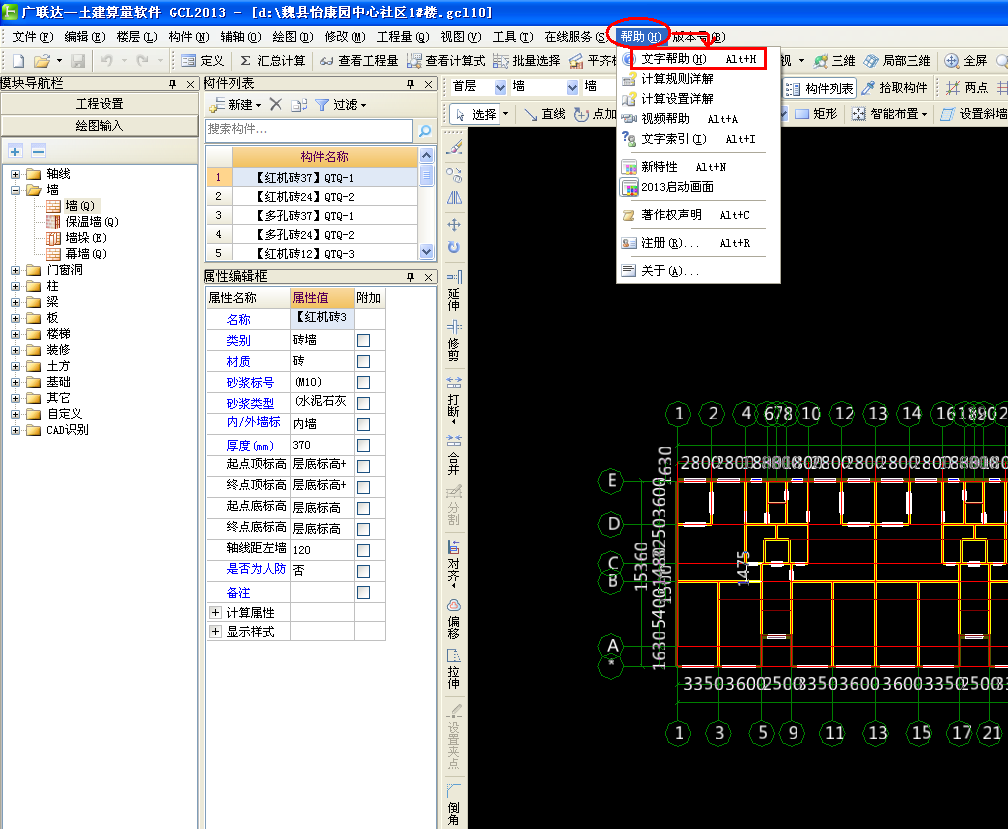Choose 计算规则详解 from Help menu

[x=678, y=79]
